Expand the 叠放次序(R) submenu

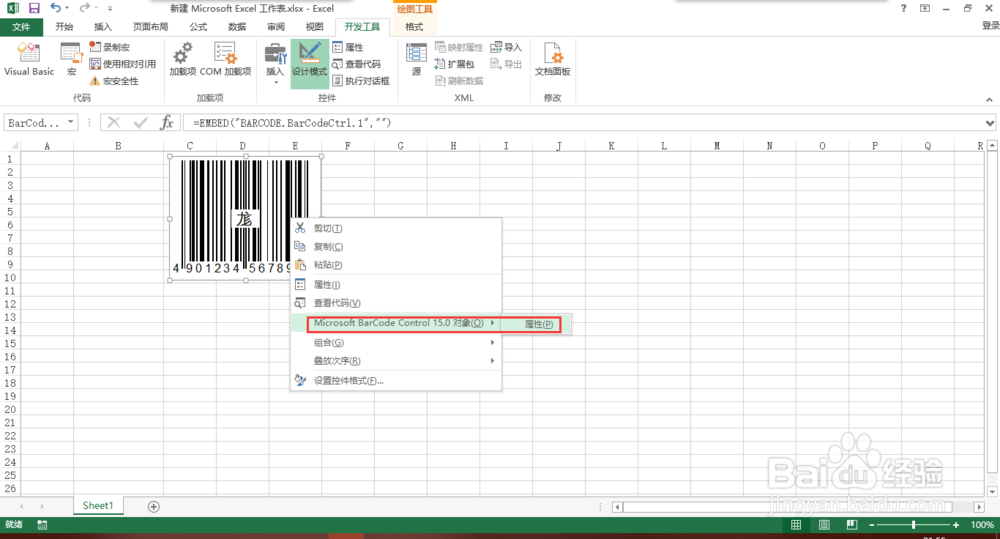pyautogui.click(x=396, y=360)
